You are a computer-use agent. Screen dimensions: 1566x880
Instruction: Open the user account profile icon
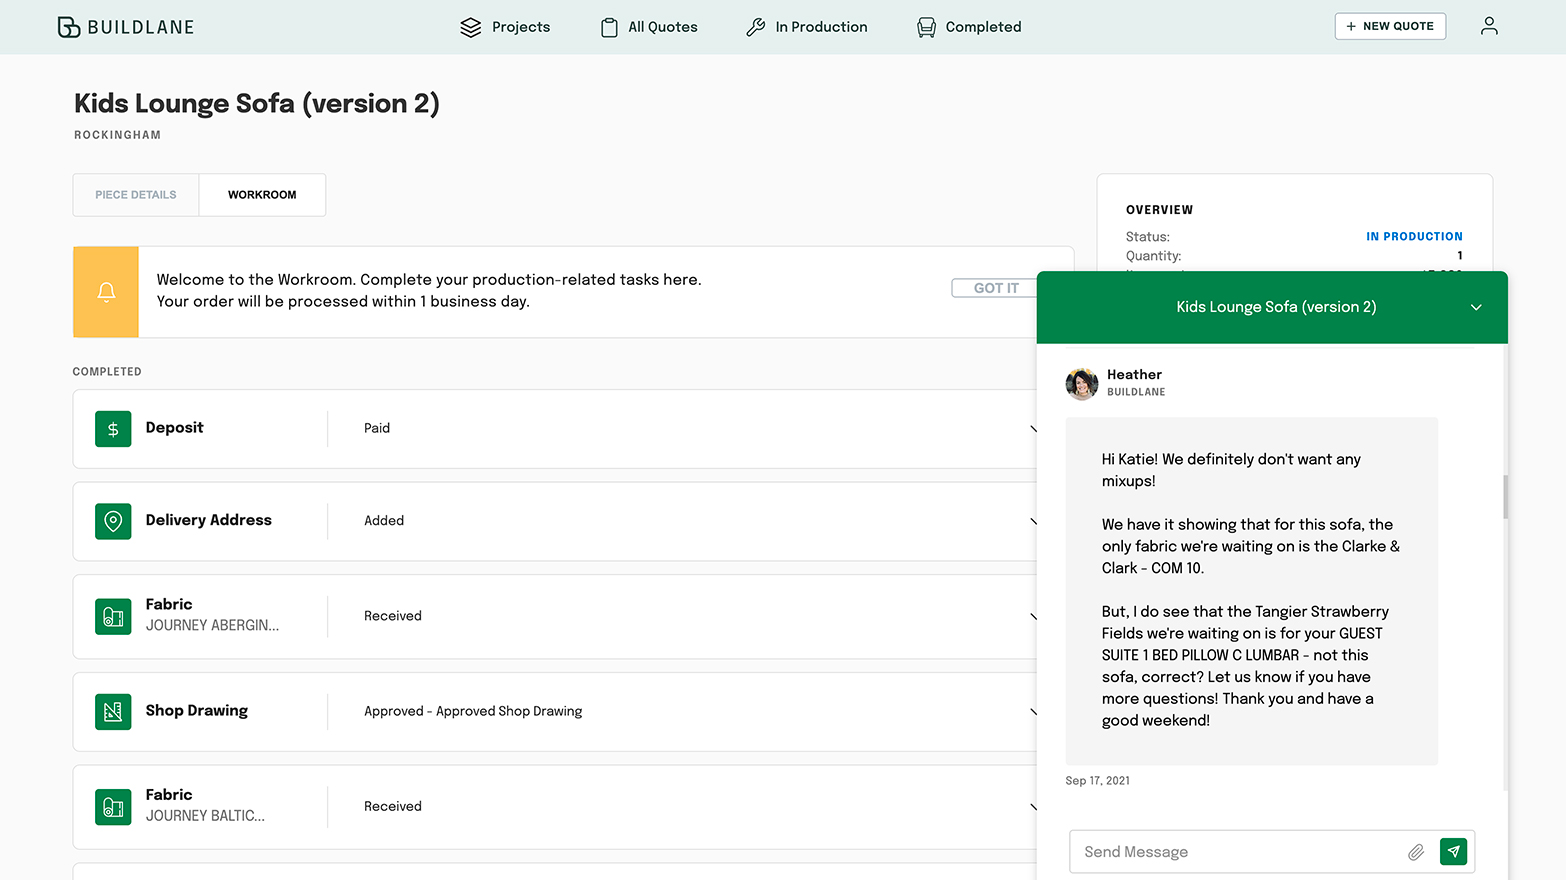[1488, 26]
